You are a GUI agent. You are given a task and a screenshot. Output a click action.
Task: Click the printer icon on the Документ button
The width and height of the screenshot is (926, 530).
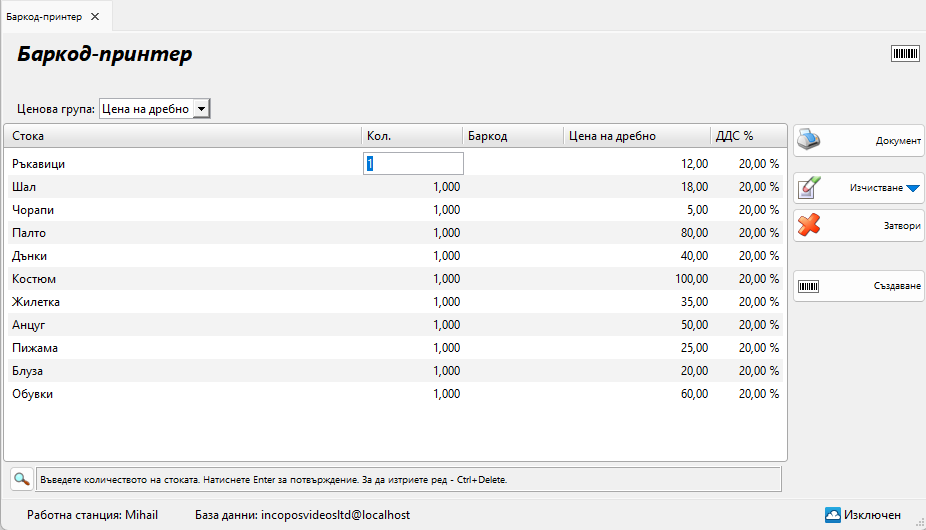pos(809,140)
